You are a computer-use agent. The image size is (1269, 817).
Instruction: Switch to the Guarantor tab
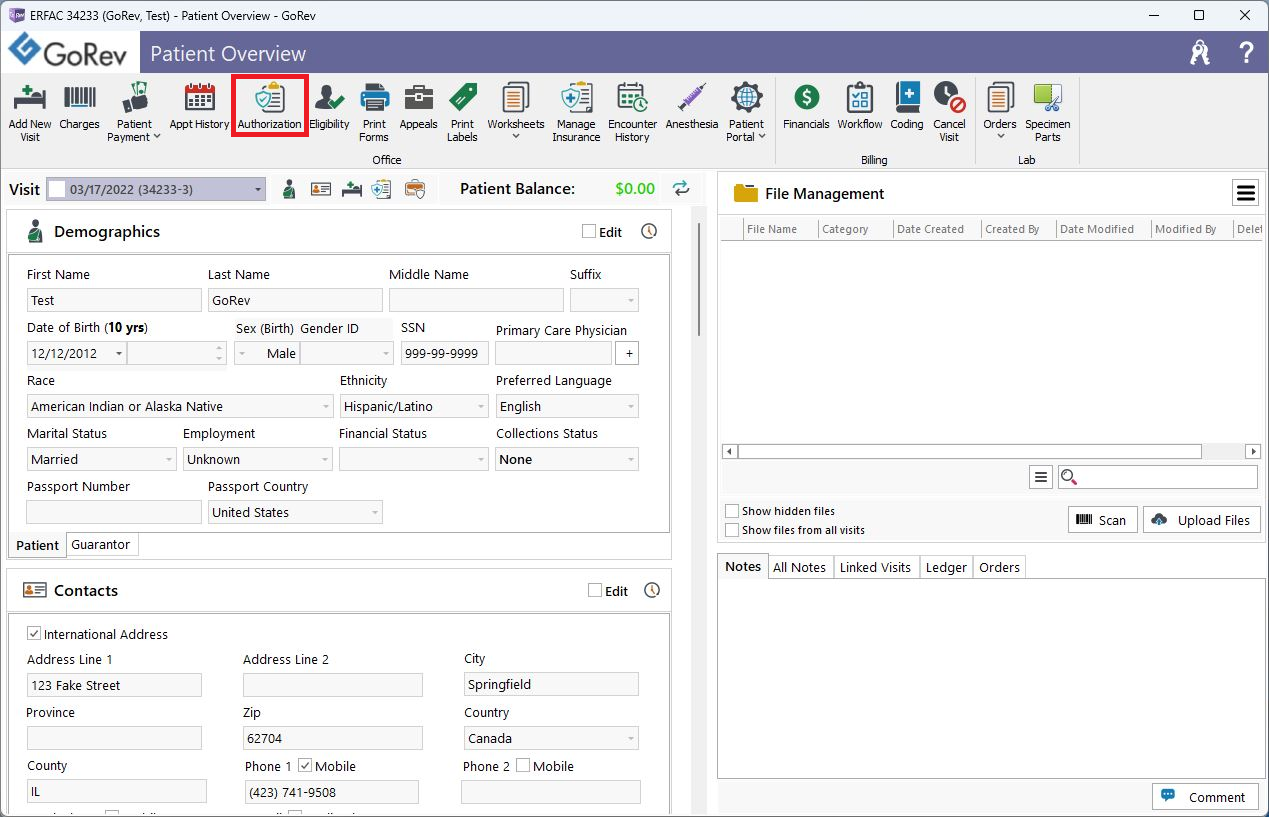(101, 544)
